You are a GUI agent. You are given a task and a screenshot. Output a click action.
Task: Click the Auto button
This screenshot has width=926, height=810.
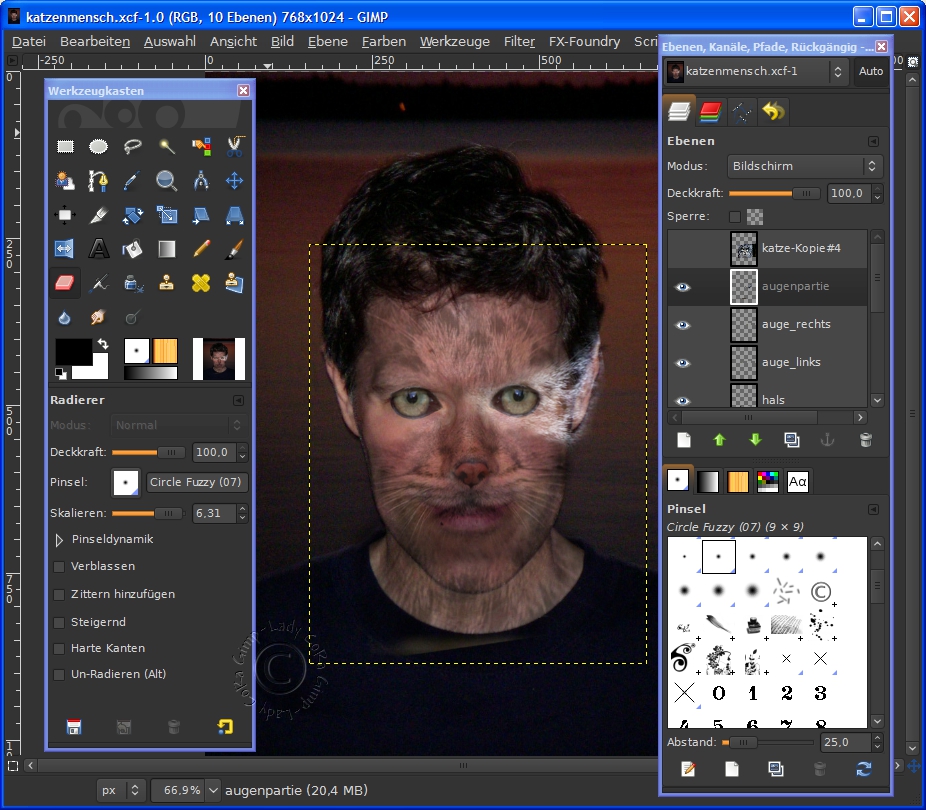[870, 71]
